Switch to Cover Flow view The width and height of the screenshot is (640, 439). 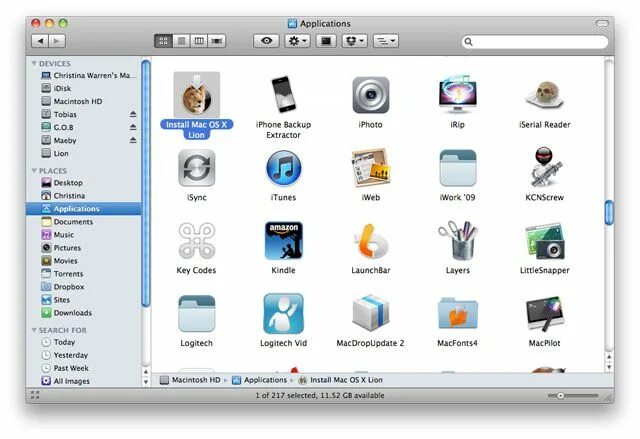217,41
